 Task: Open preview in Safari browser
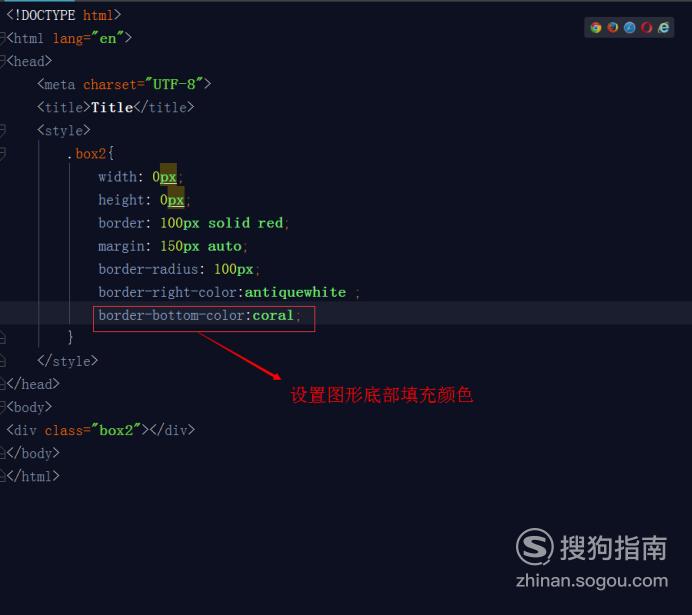[x=630, y=27]
